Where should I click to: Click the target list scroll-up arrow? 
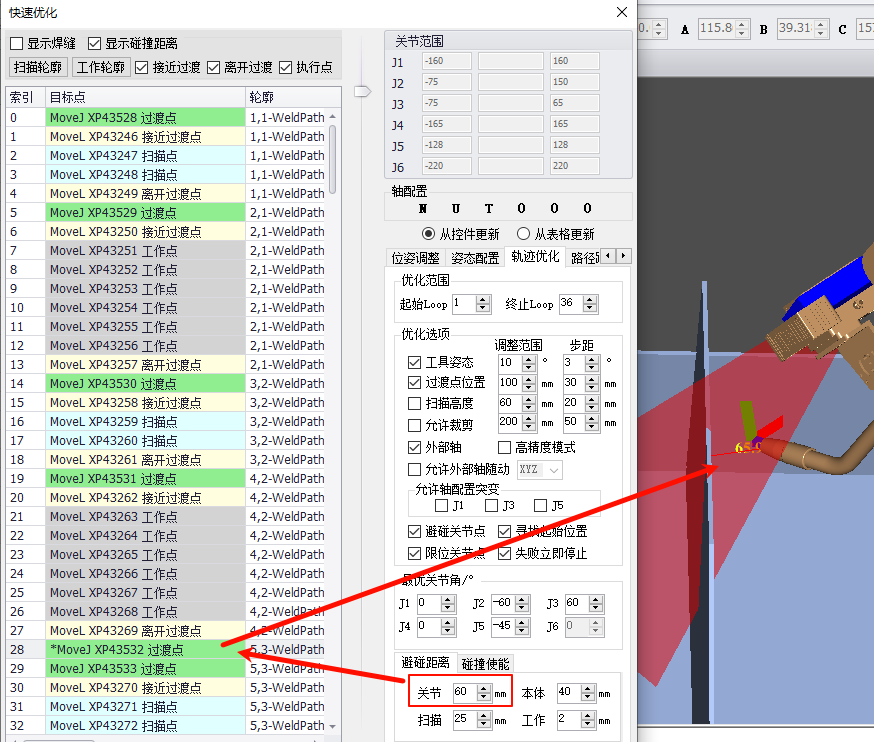coord(333,117)
